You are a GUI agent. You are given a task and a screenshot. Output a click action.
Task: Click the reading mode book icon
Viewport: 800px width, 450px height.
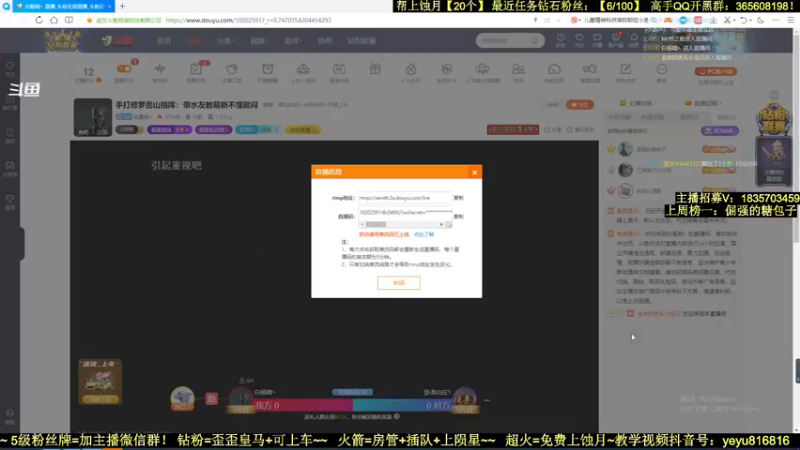pyautogui.click(x=69, y=20)
